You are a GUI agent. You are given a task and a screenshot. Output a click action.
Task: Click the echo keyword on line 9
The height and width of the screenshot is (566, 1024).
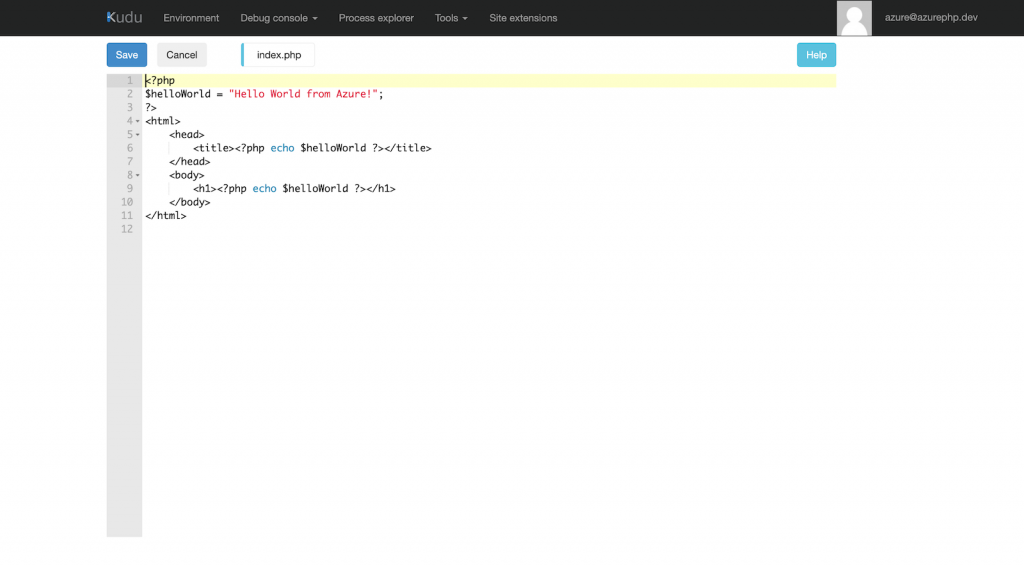click(x=264, y=189)
